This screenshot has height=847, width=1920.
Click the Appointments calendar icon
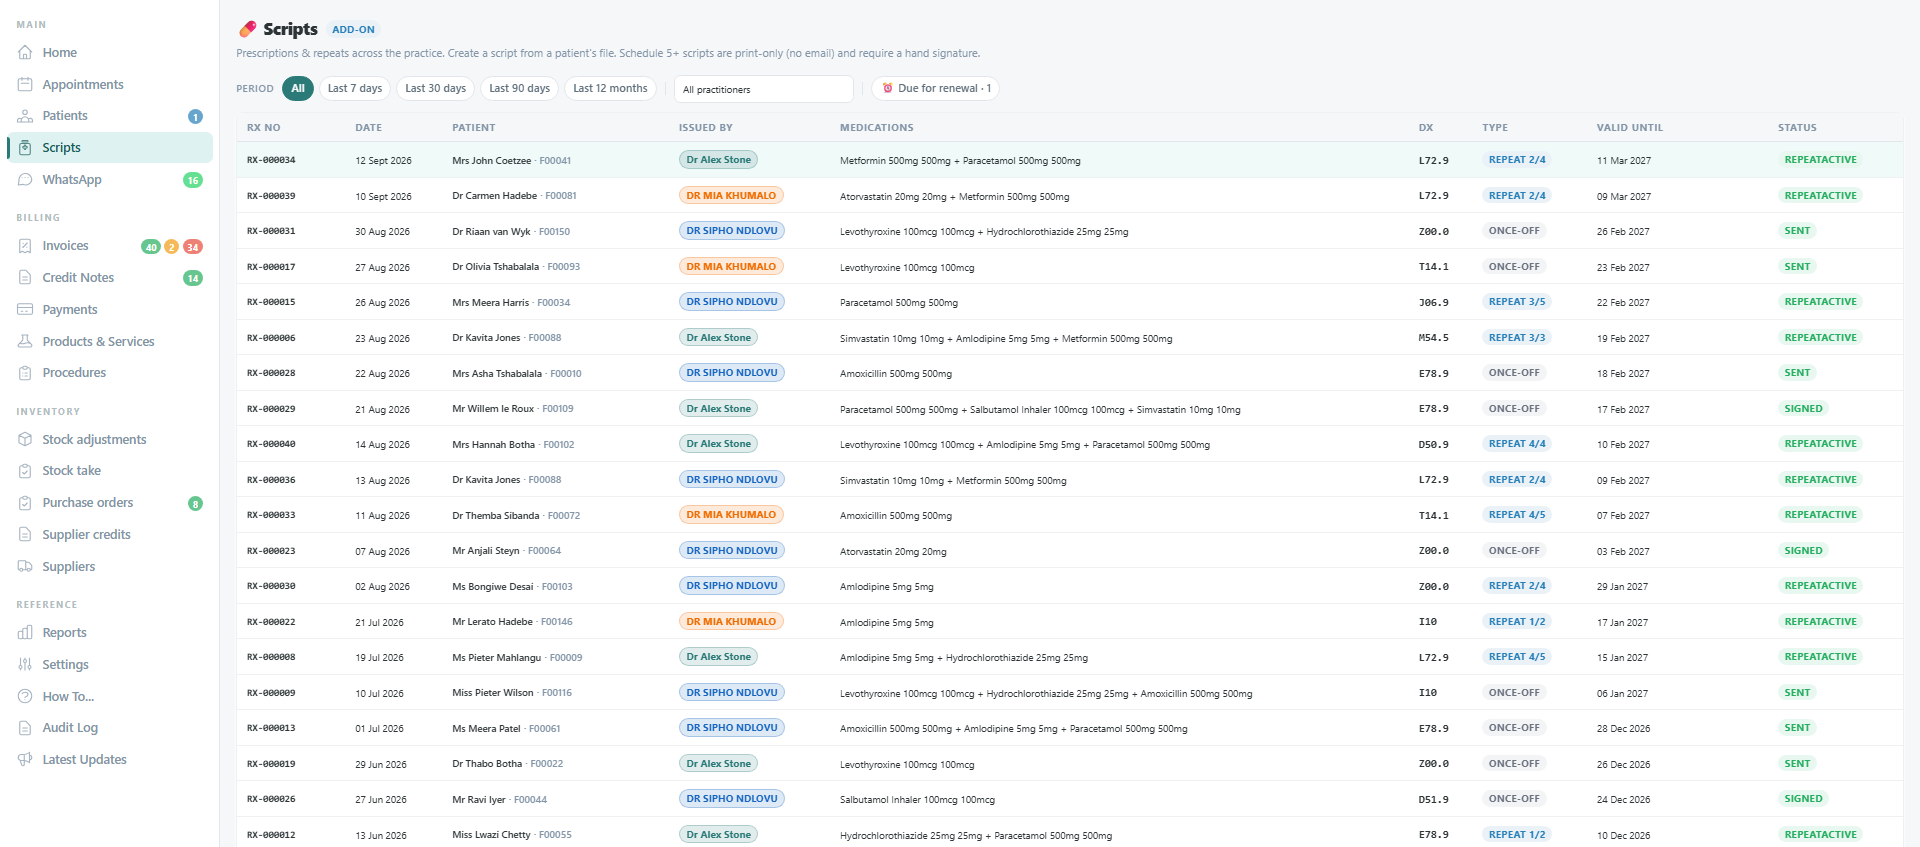(25, 85)
